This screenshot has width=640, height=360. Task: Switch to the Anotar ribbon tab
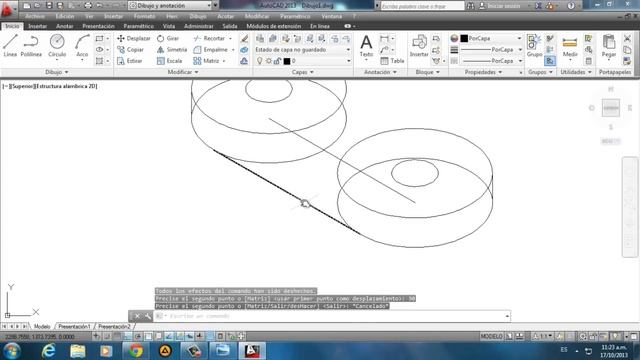(x=64, y=26)
